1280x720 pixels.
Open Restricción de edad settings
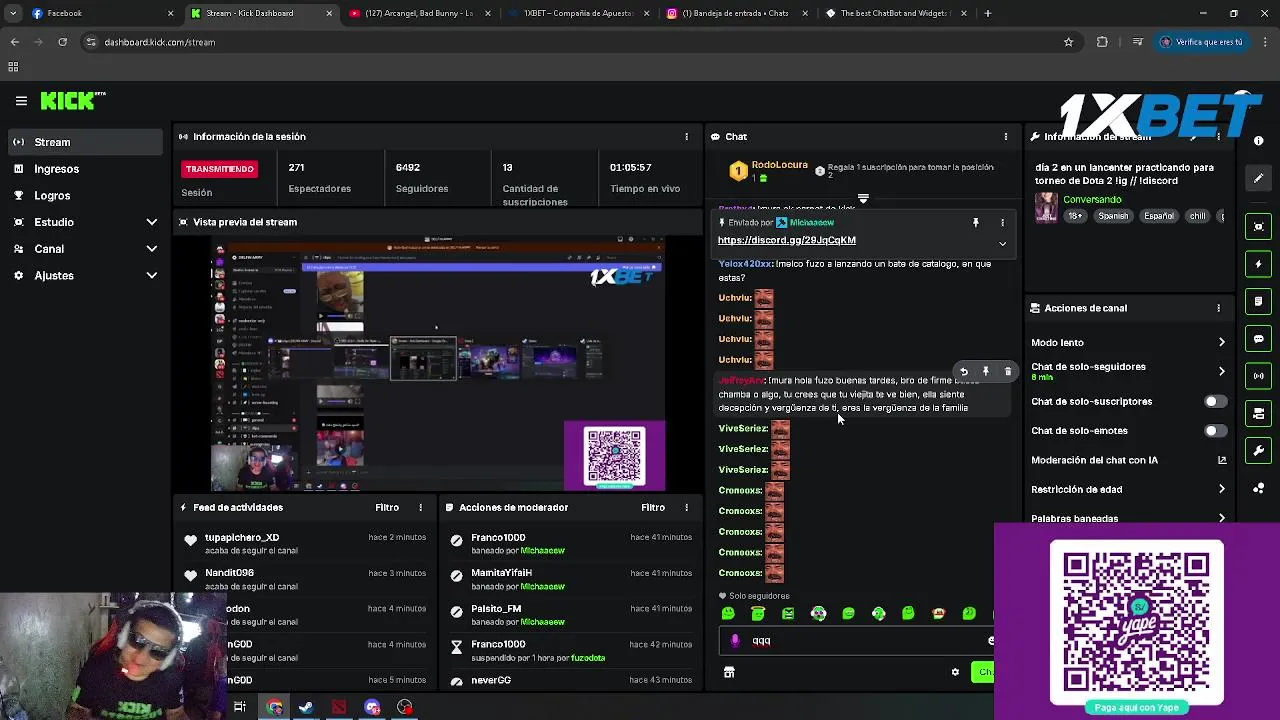[1128, 490]
